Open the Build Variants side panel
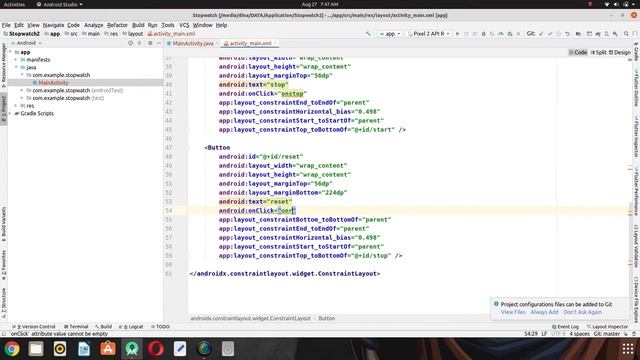Viewport: 640px width, 360px height. coord(3,224)
